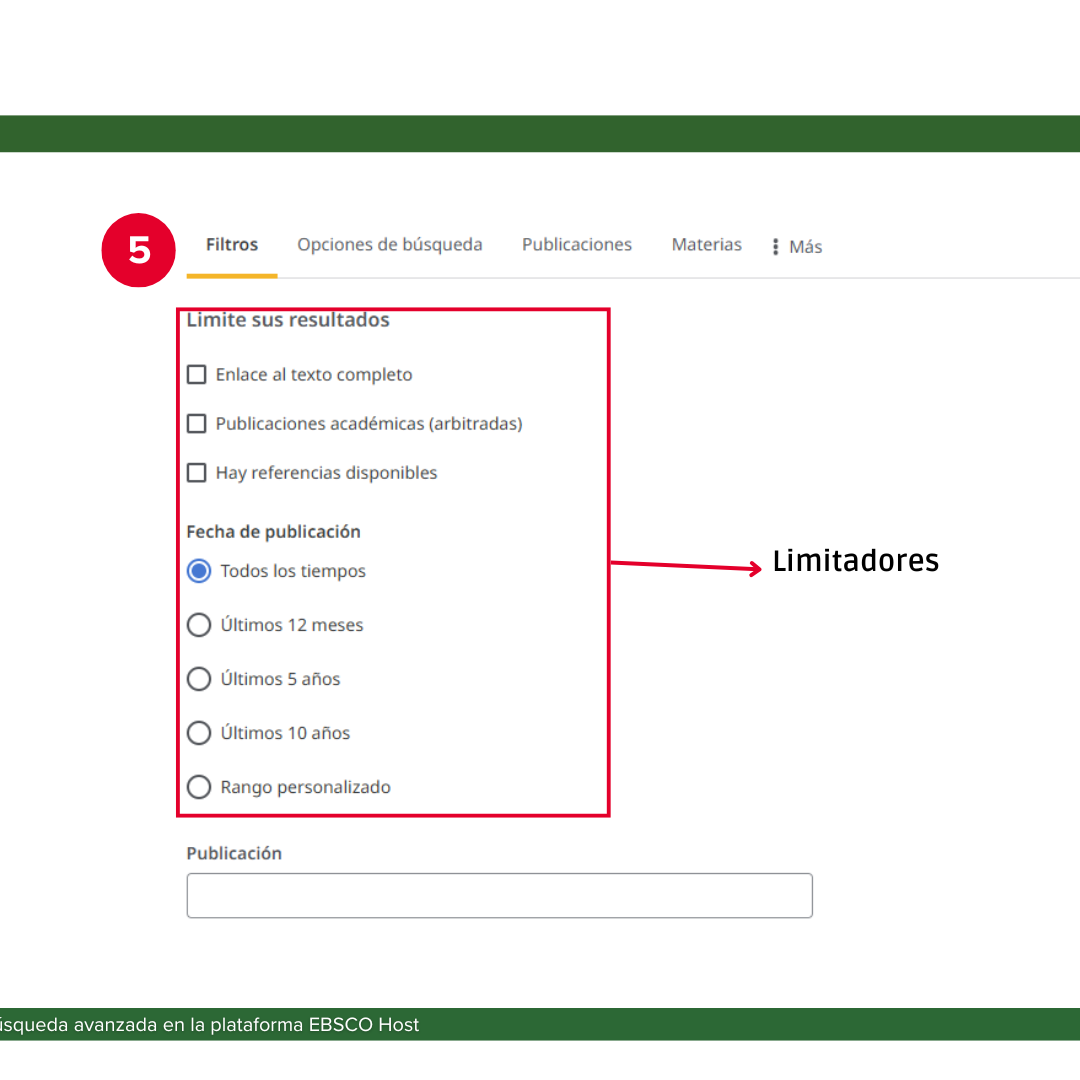1080x1080 pixels.
Task: Enable Hay referencias disponibles filter
Action: tap(196, 472)
